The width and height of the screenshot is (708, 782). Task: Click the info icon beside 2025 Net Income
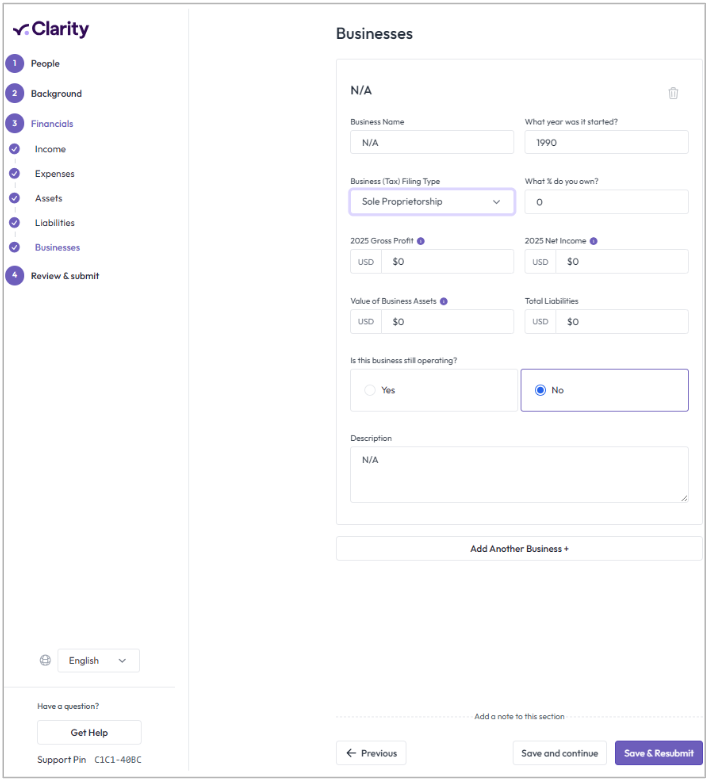pos(594,241)
